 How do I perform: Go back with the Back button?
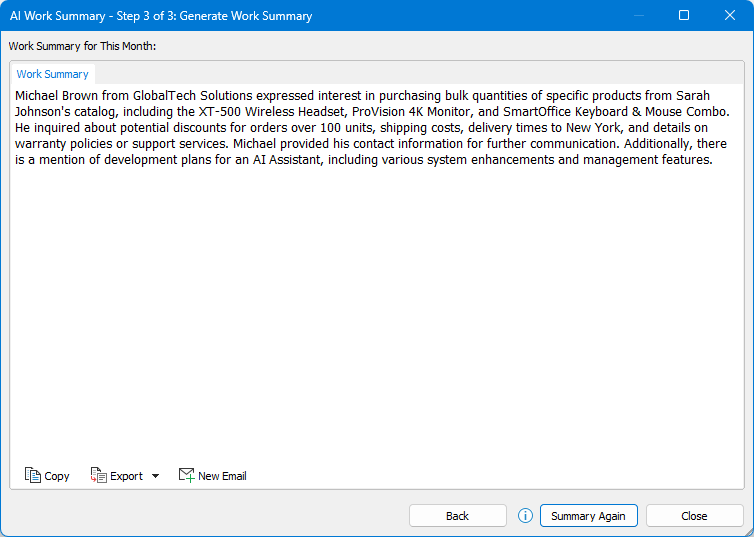[457, 516]
